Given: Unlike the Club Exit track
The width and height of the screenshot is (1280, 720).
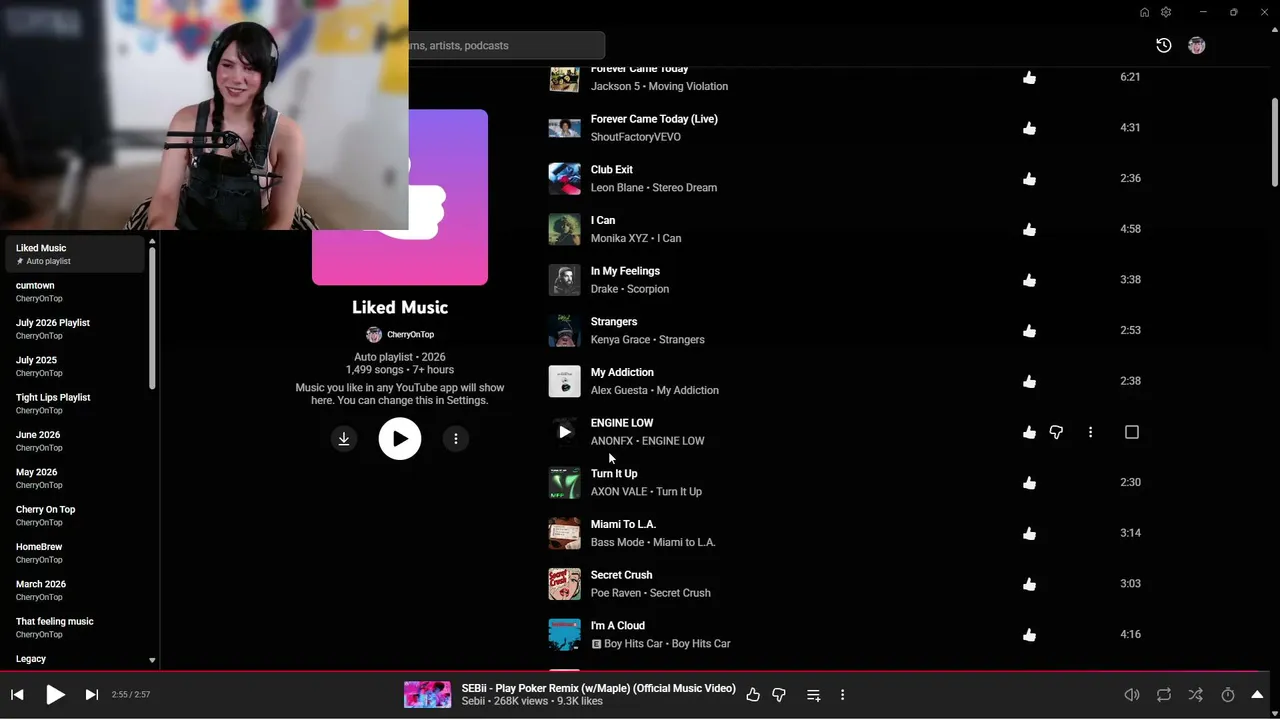Looking at the screenshot, I should click(1029, 179).
